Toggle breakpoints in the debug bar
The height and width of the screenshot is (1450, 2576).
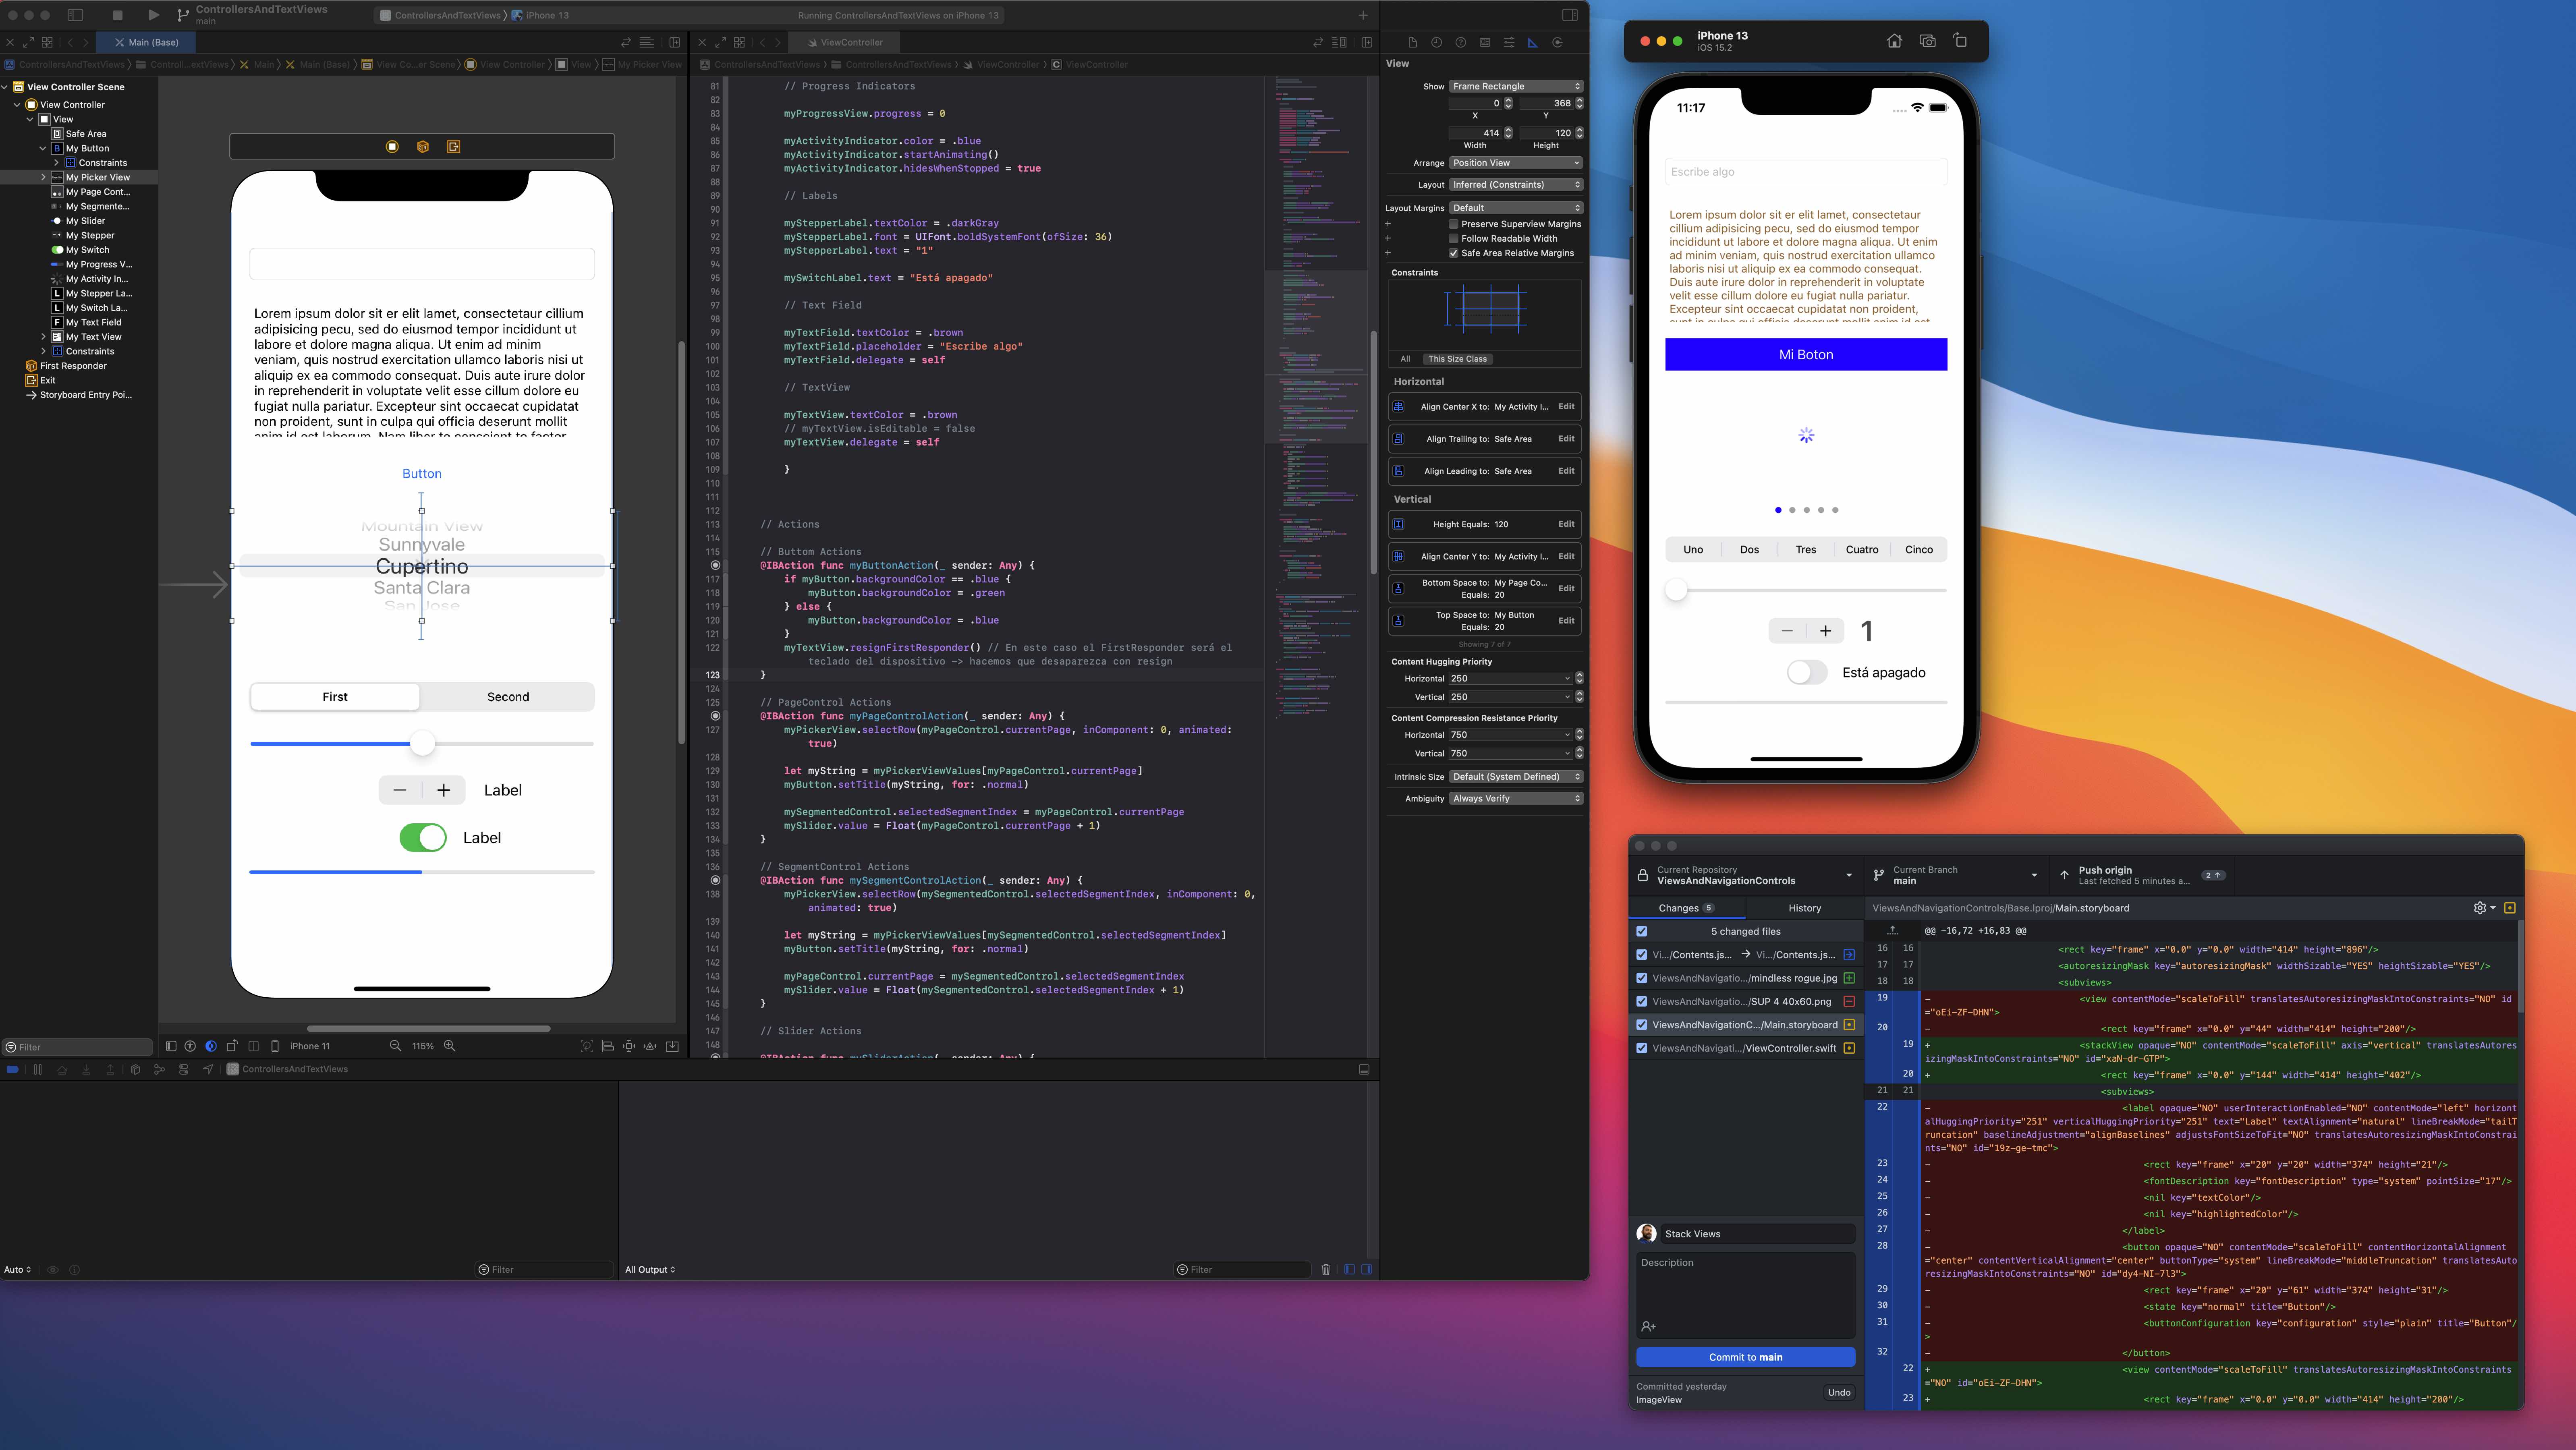12,1069
